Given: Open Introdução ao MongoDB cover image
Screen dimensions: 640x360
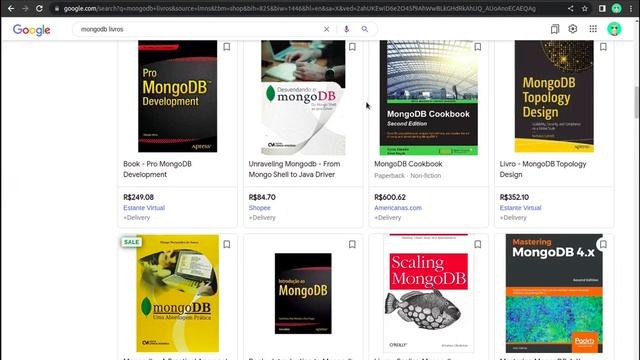Looking at the screenshot, I should click(303, 293).
